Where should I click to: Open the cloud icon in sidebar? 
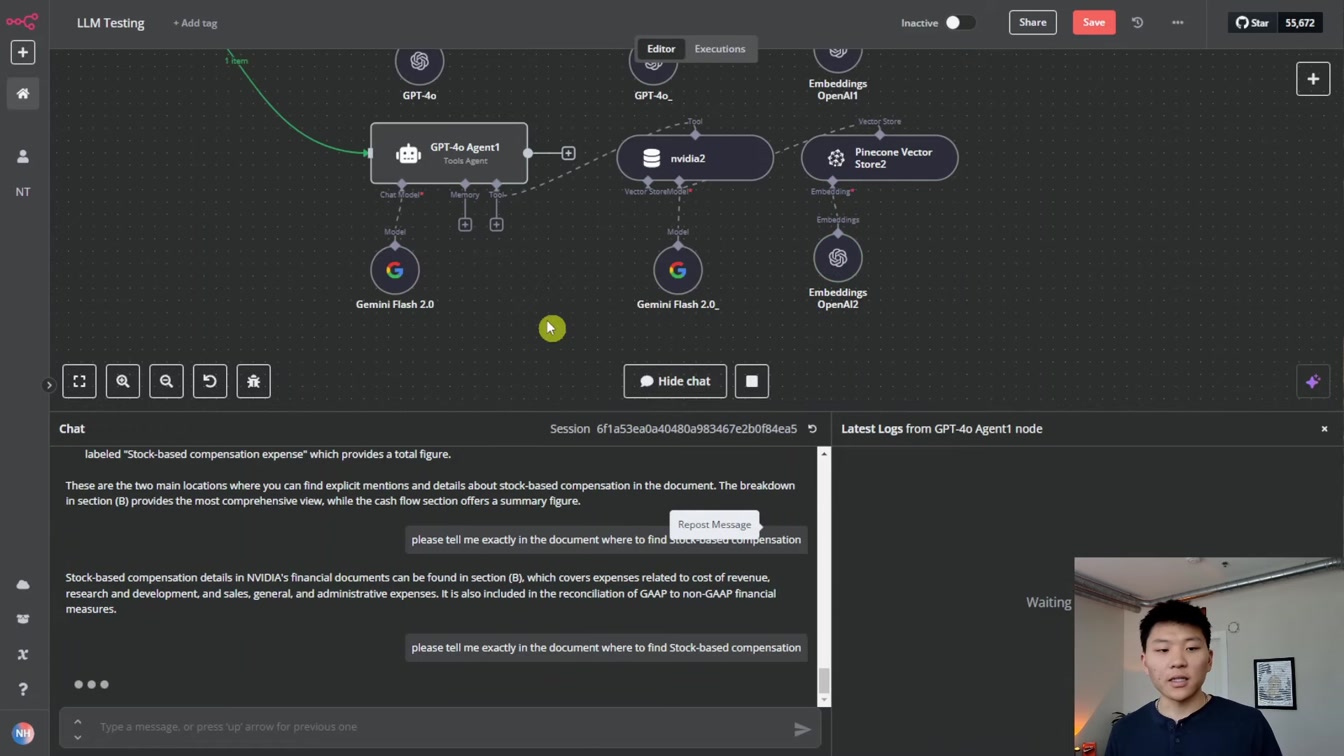23,585
